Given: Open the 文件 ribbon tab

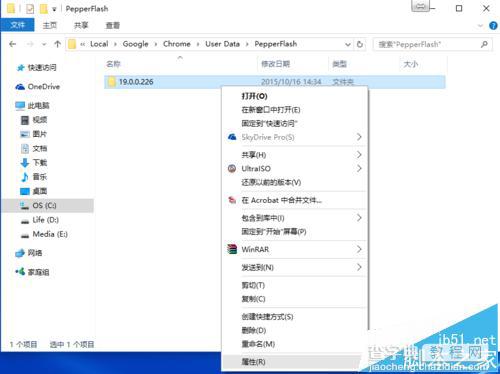Looking at the screenshot, I should 17,25.
